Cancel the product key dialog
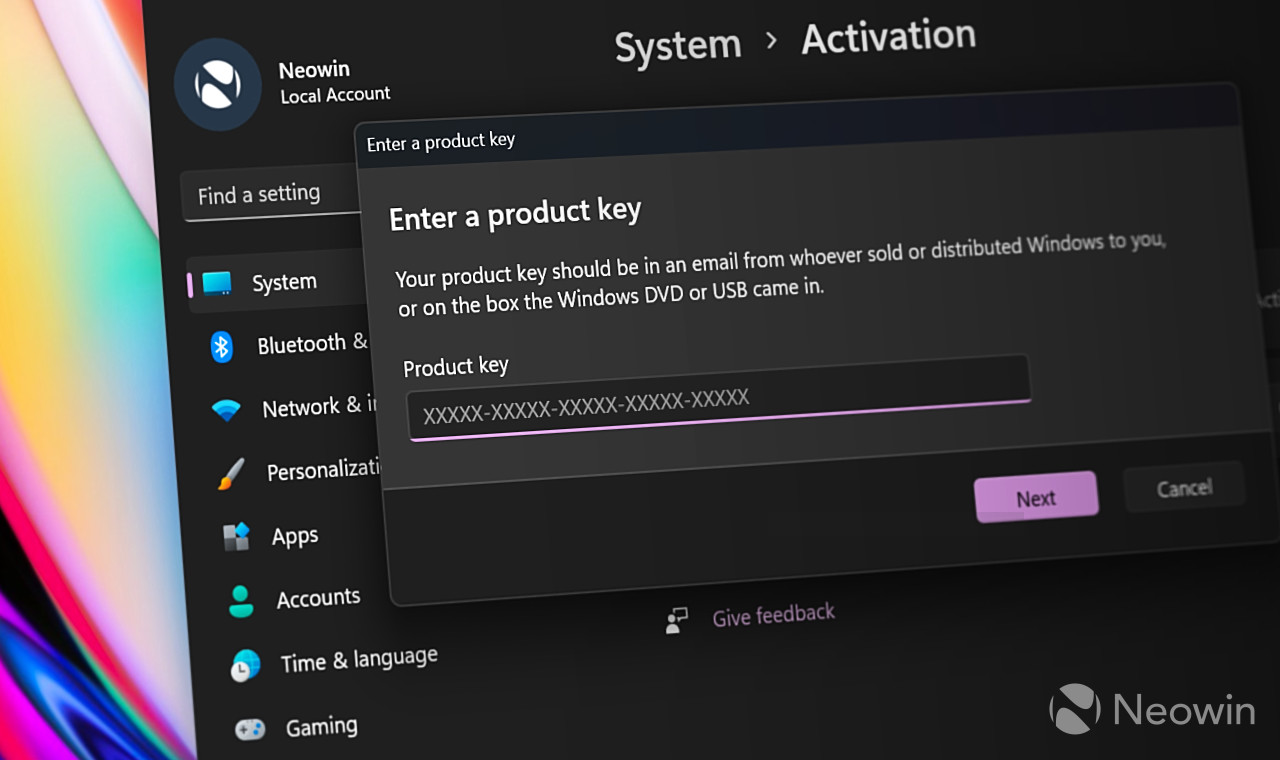1280x760 pixels. tap(1184, 488)
